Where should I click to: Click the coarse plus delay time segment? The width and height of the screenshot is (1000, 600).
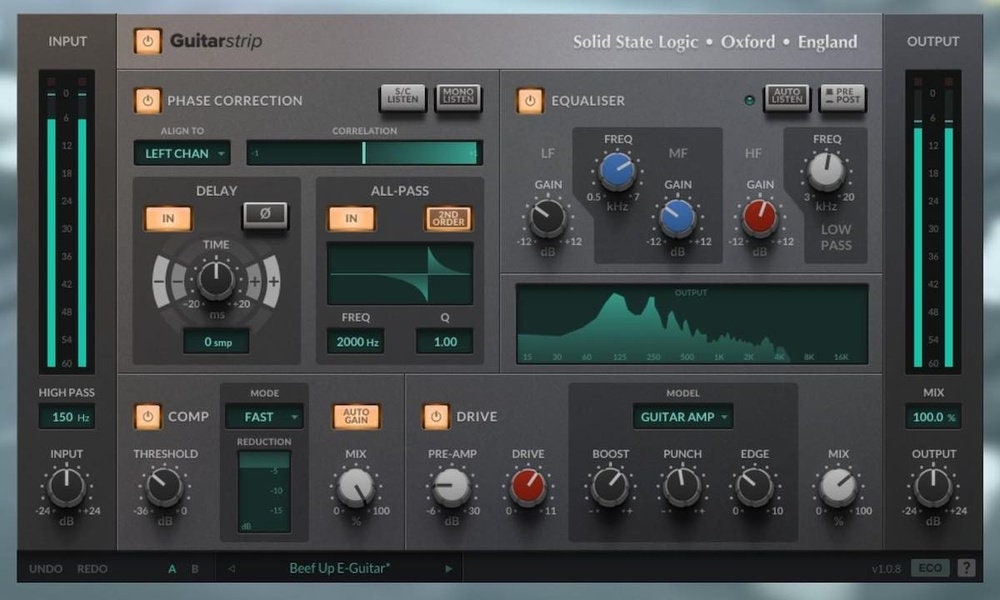(273, 281)
